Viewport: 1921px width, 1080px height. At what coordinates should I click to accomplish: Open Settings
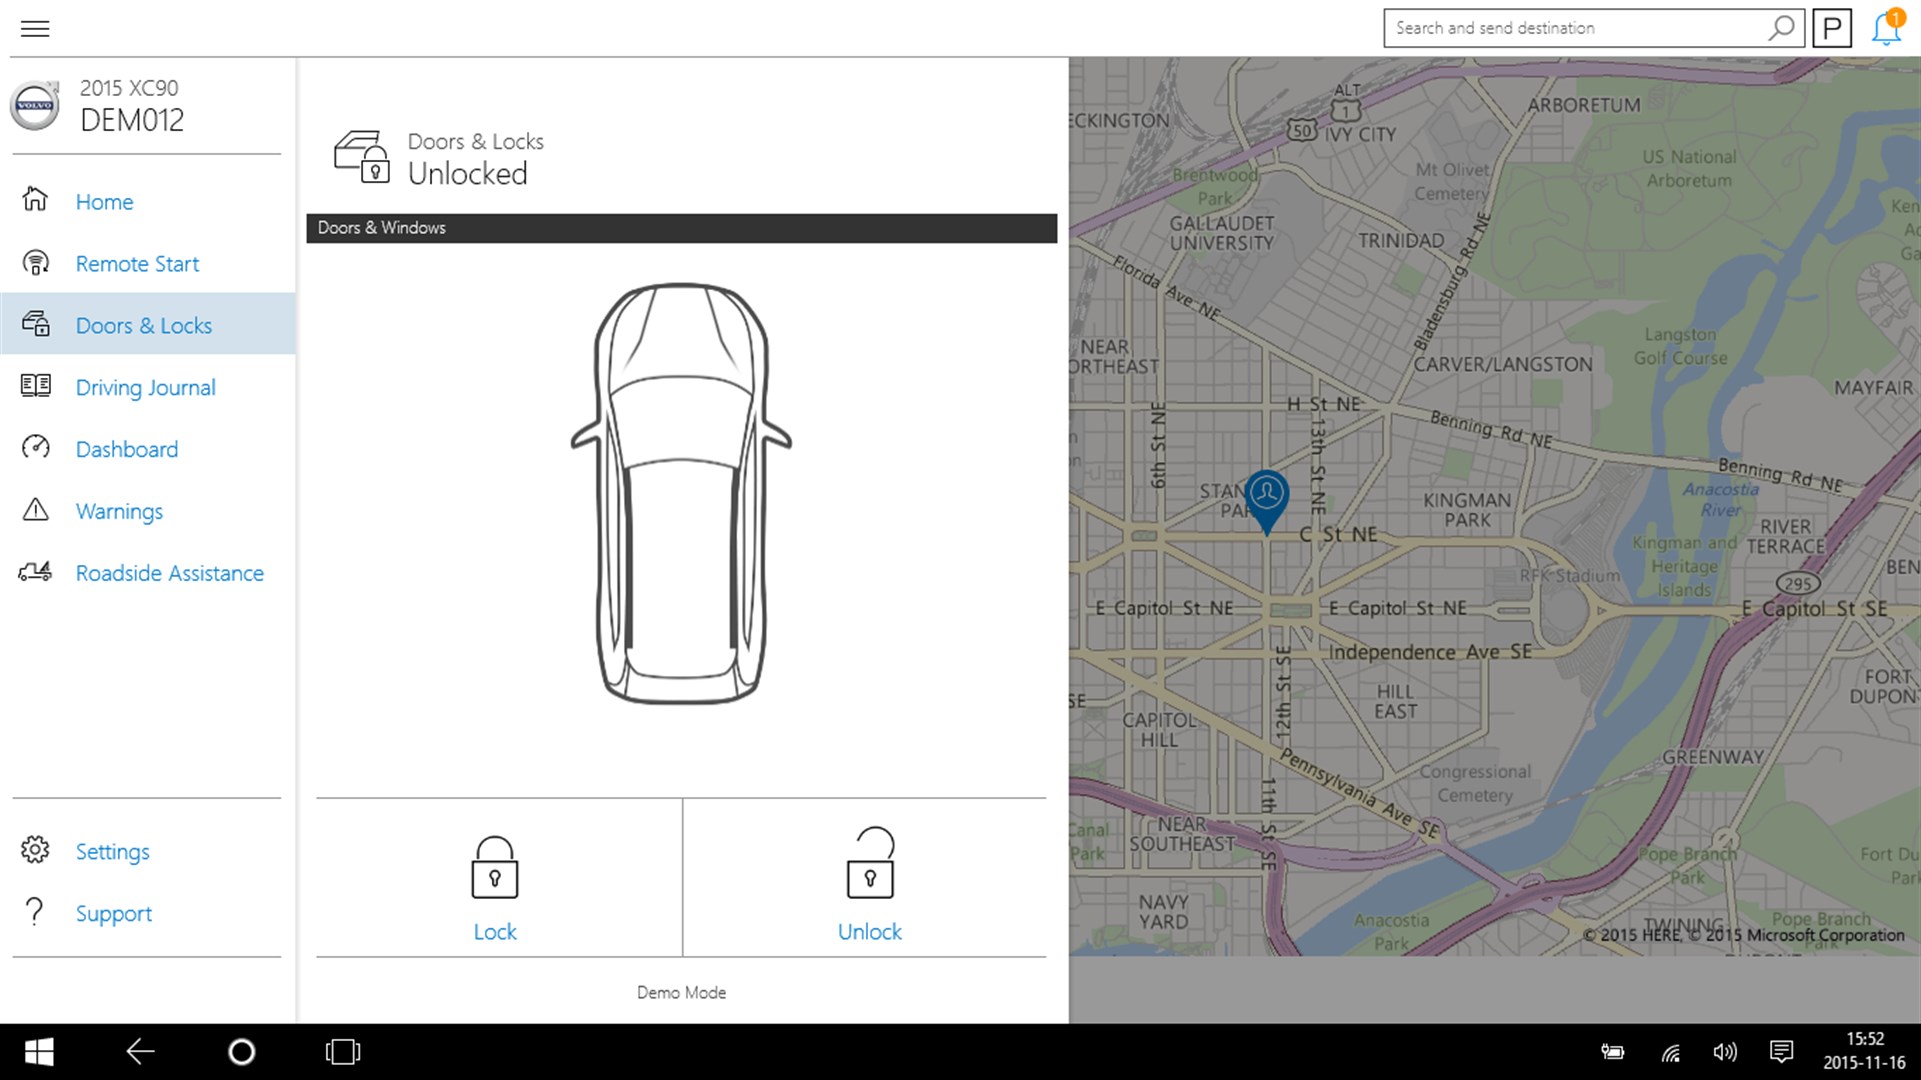pyautogui.click(x=112, y=852)
